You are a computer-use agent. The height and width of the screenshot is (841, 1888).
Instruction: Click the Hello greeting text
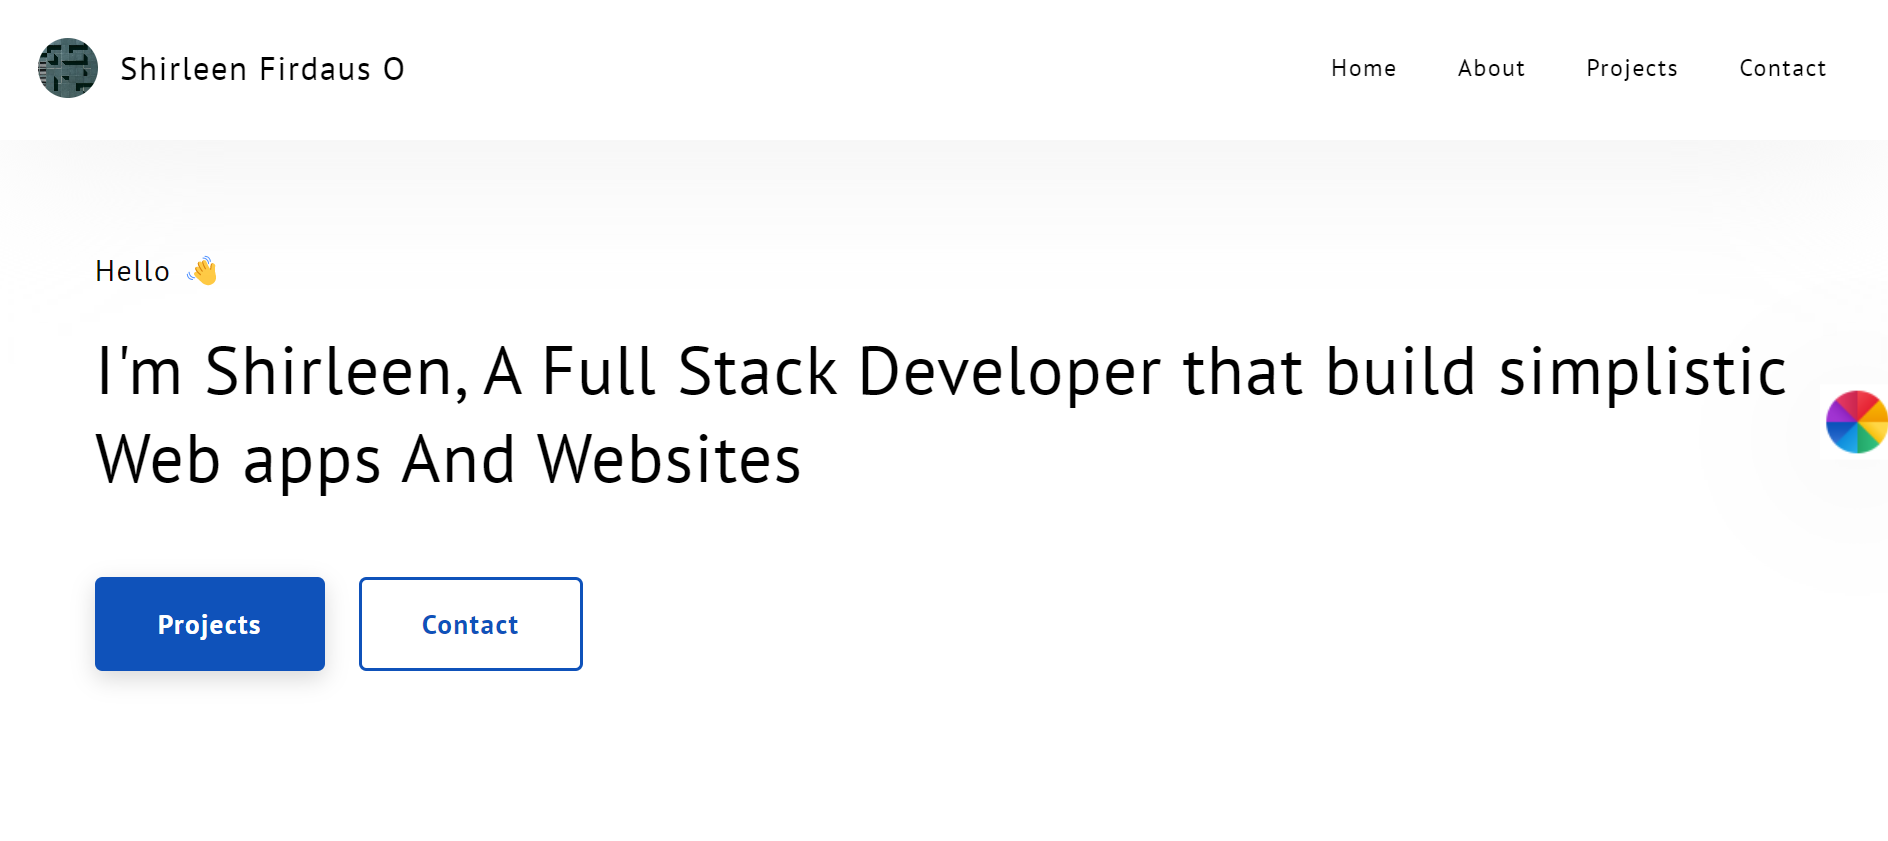point(133,271)
